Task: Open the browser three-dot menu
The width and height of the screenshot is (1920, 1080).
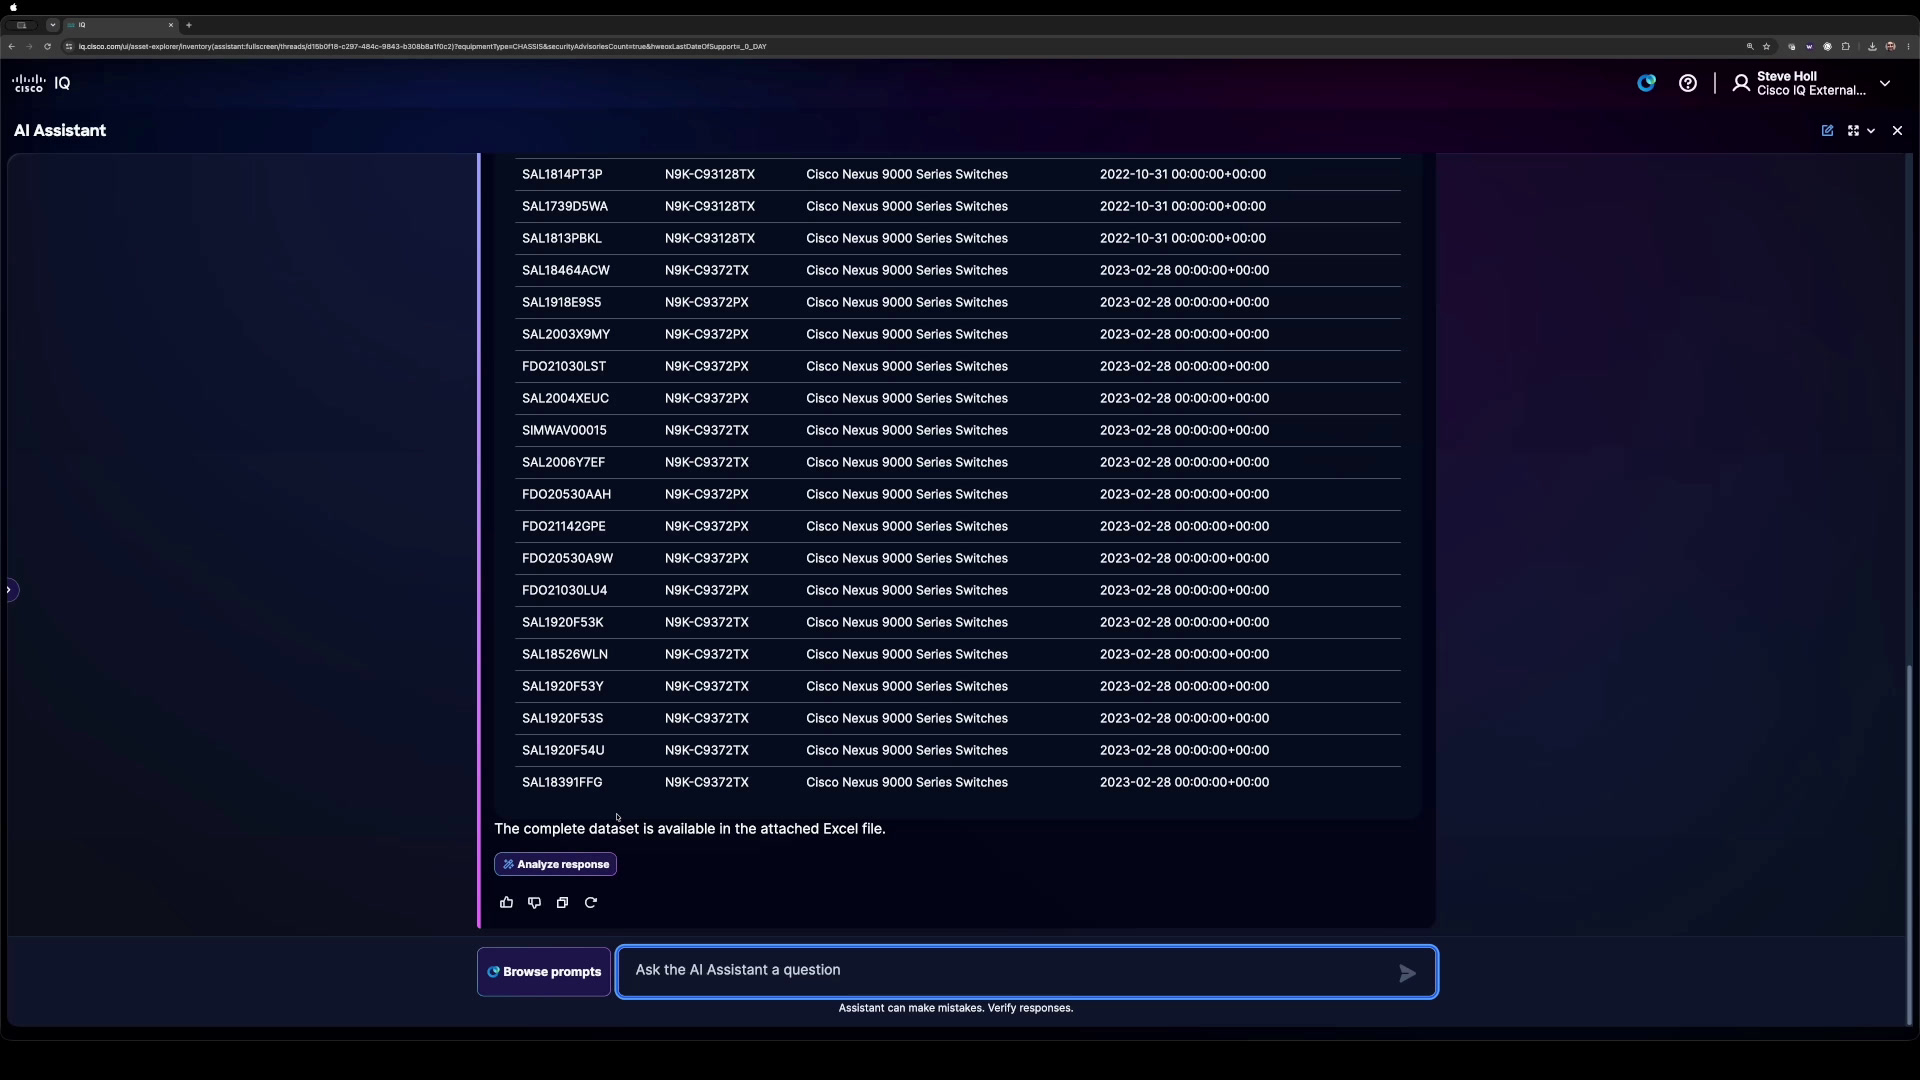Action: [1908, 46]
